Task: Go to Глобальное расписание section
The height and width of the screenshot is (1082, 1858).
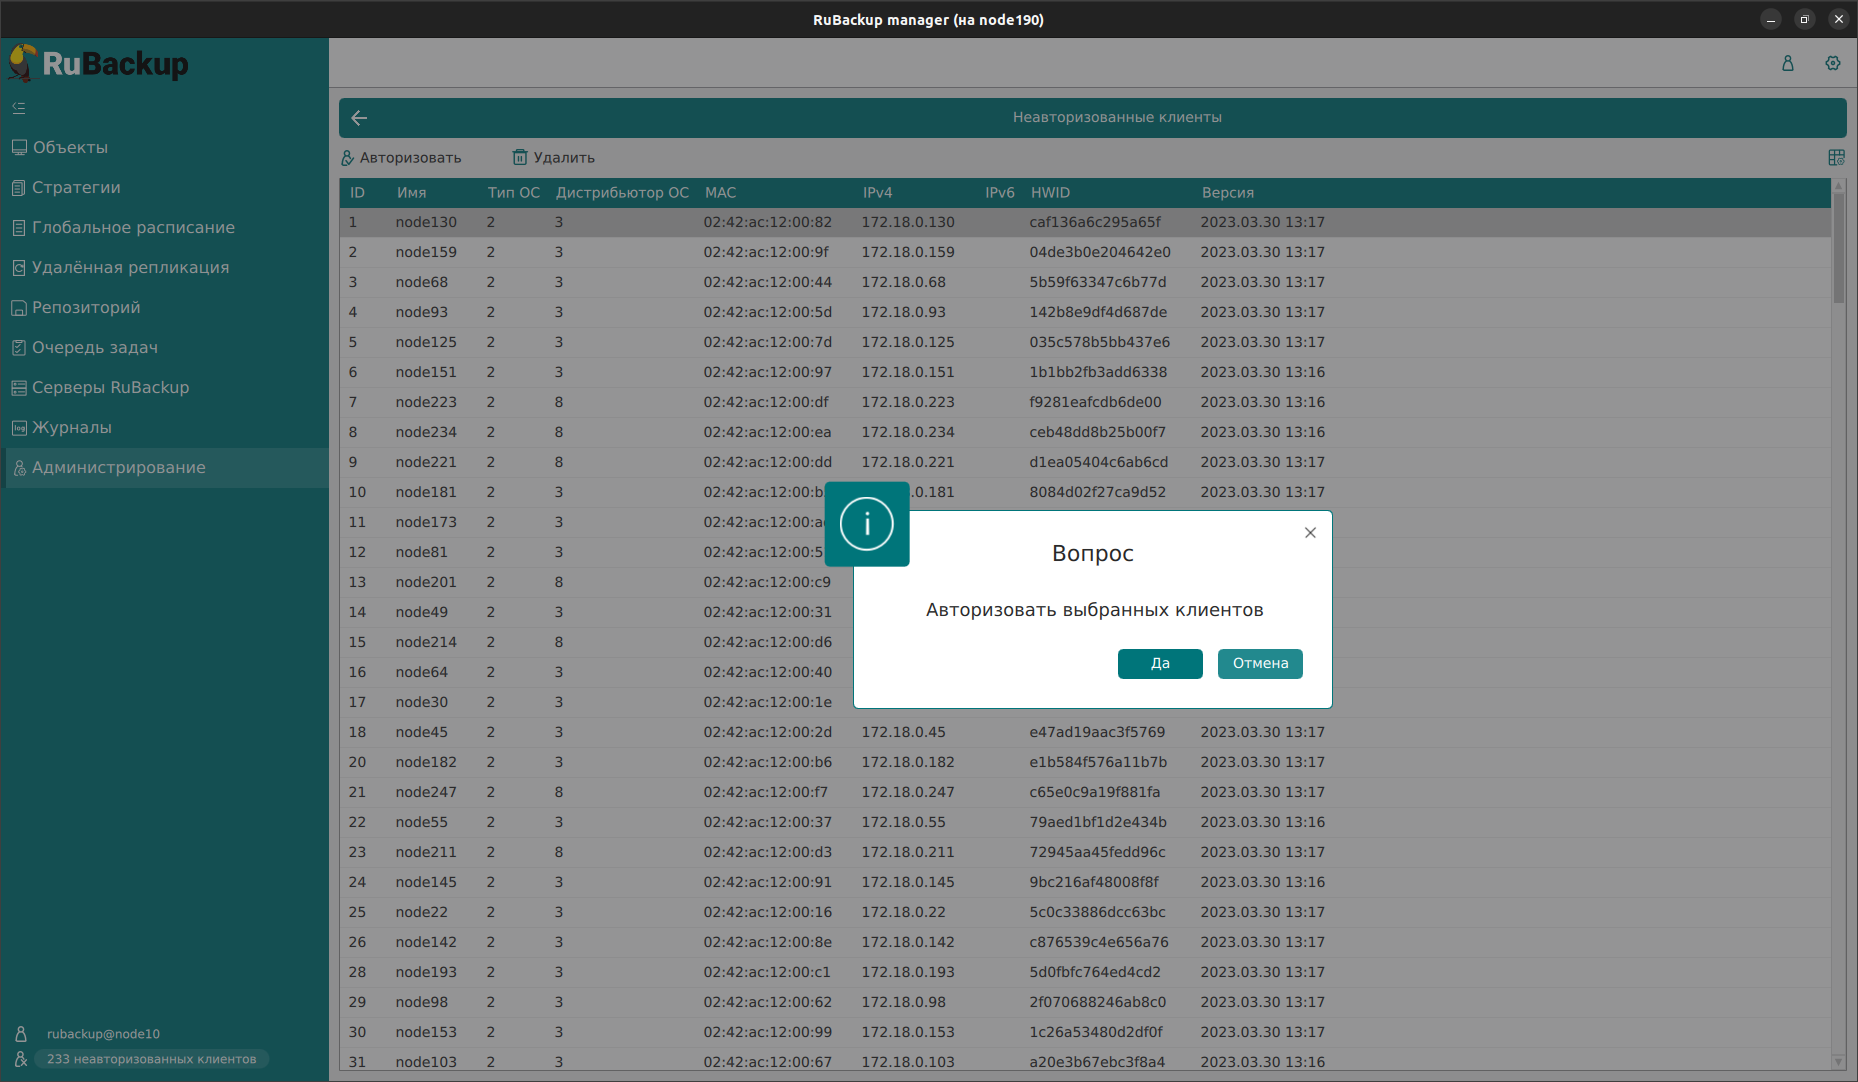Action: click(x=133, y=228)
